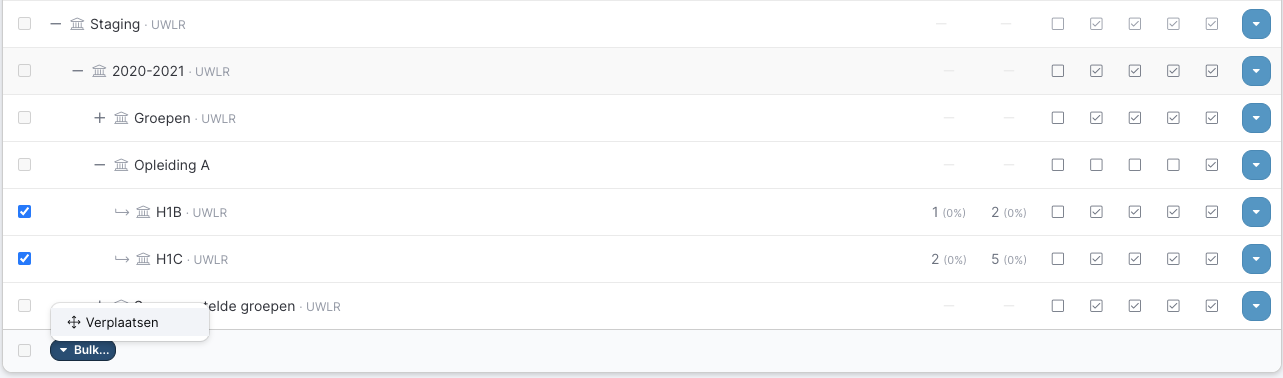Click the sub-item arrow icon before H1C
This screenshot has width=1283, height=378.
121,259
